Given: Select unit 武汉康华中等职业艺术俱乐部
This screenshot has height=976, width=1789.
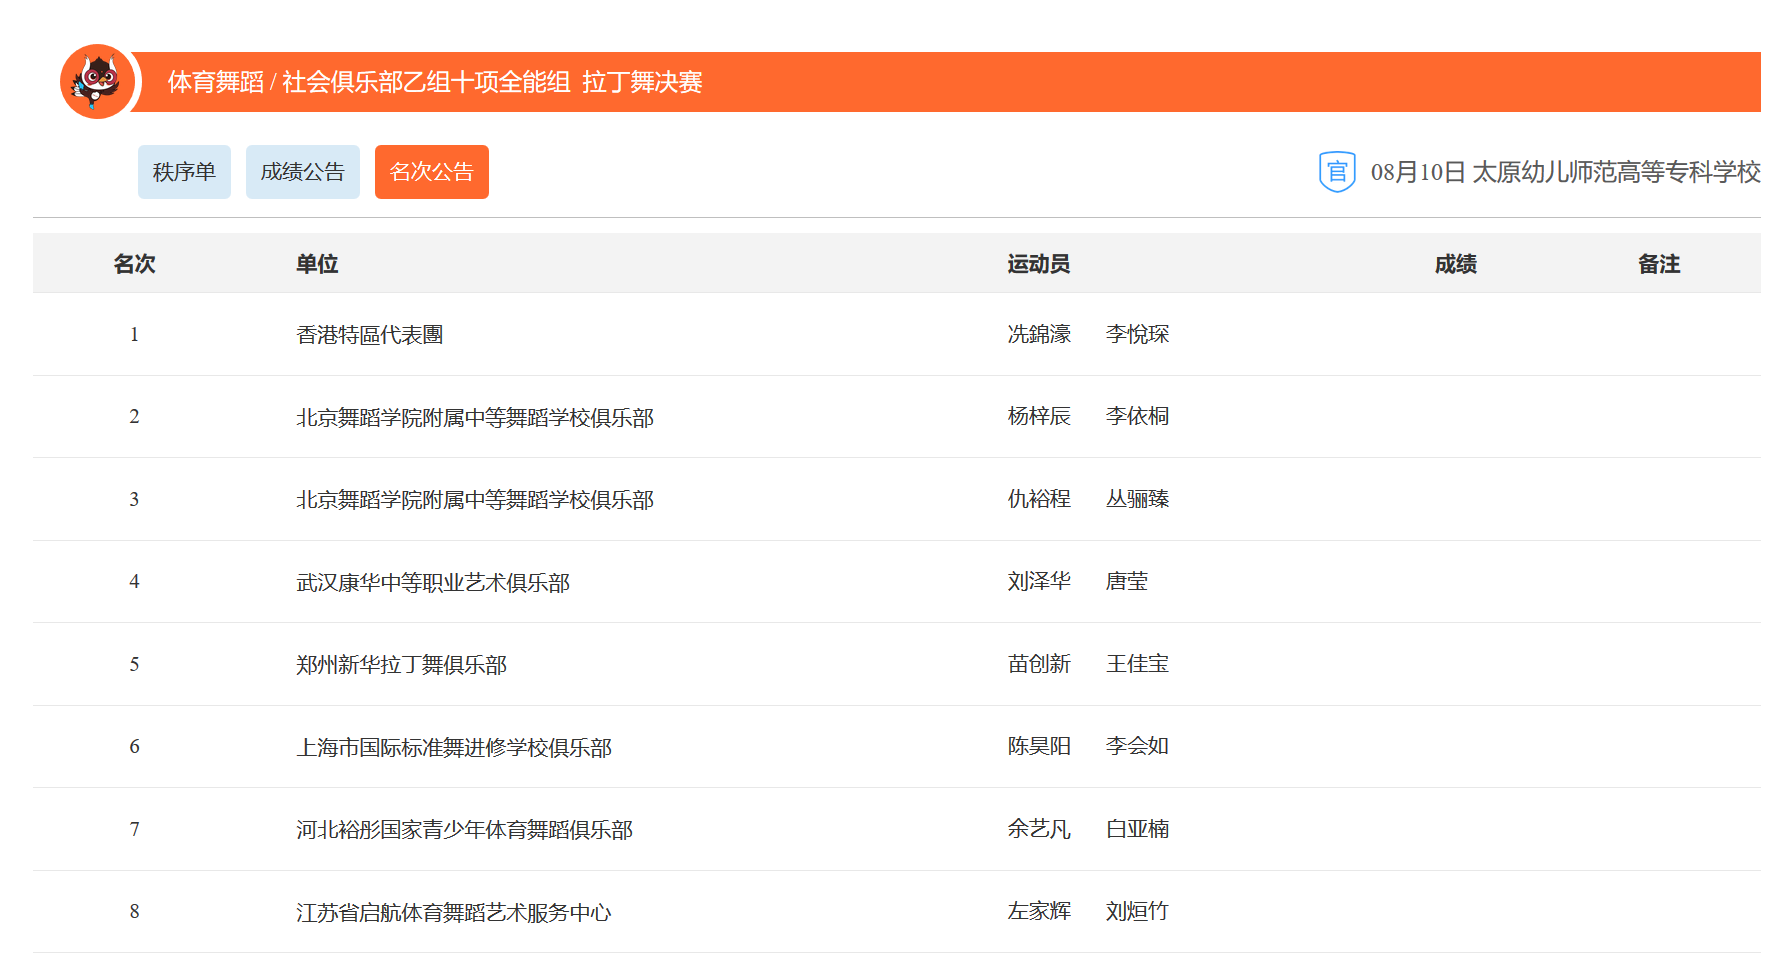Looking at the screenshot, I should 433,583.
